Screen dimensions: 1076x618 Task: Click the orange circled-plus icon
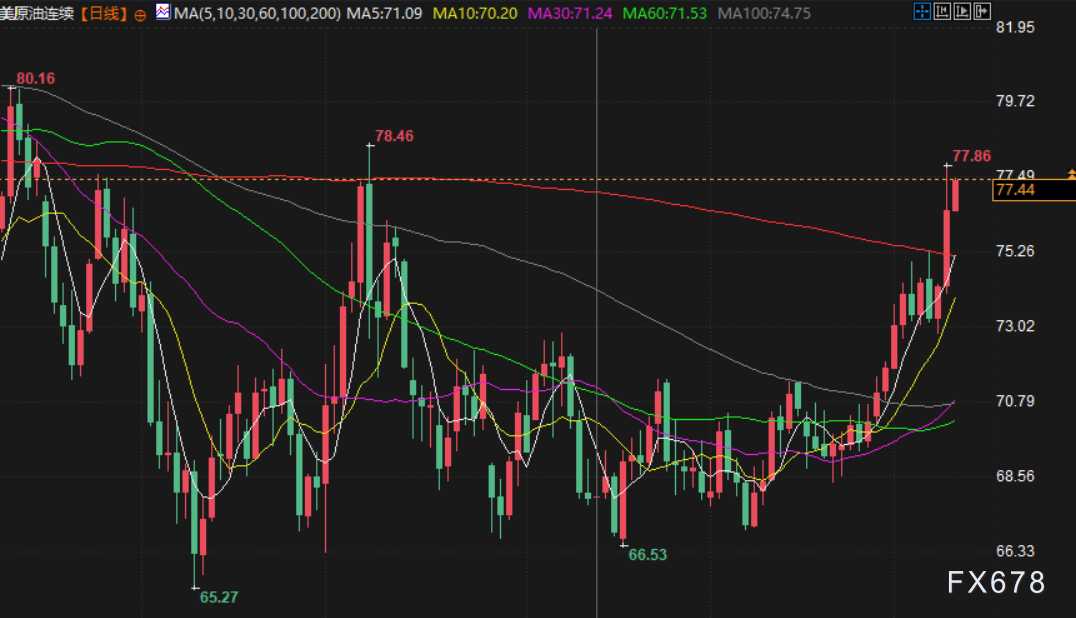140,15
